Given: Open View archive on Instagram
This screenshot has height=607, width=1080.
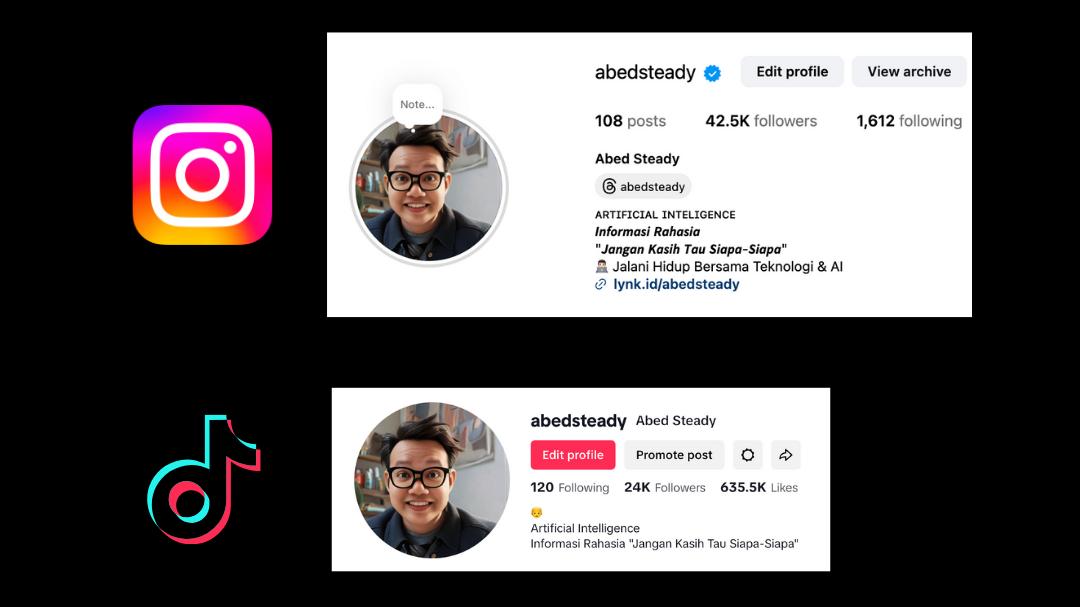Looking at the screenshot, I should (x=909, y=72).
